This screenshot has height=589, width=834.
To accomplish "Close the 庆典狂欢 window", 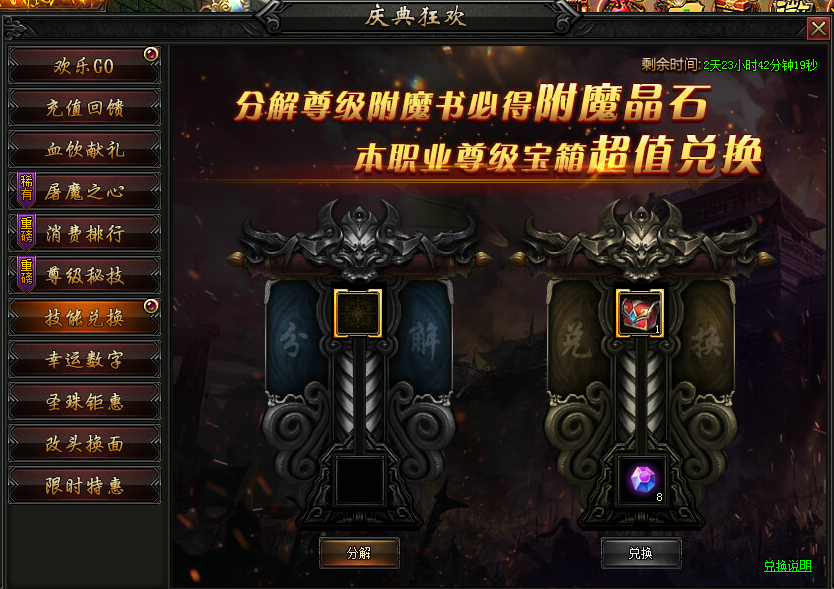I will pyautogui.click(x=819, y=28).
